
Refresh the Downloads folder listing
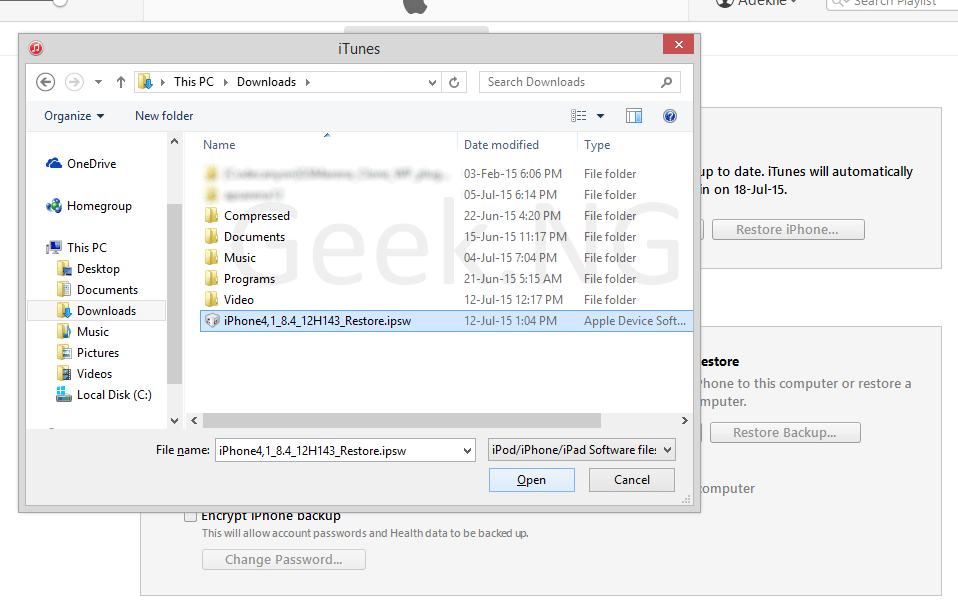[454, 82]
